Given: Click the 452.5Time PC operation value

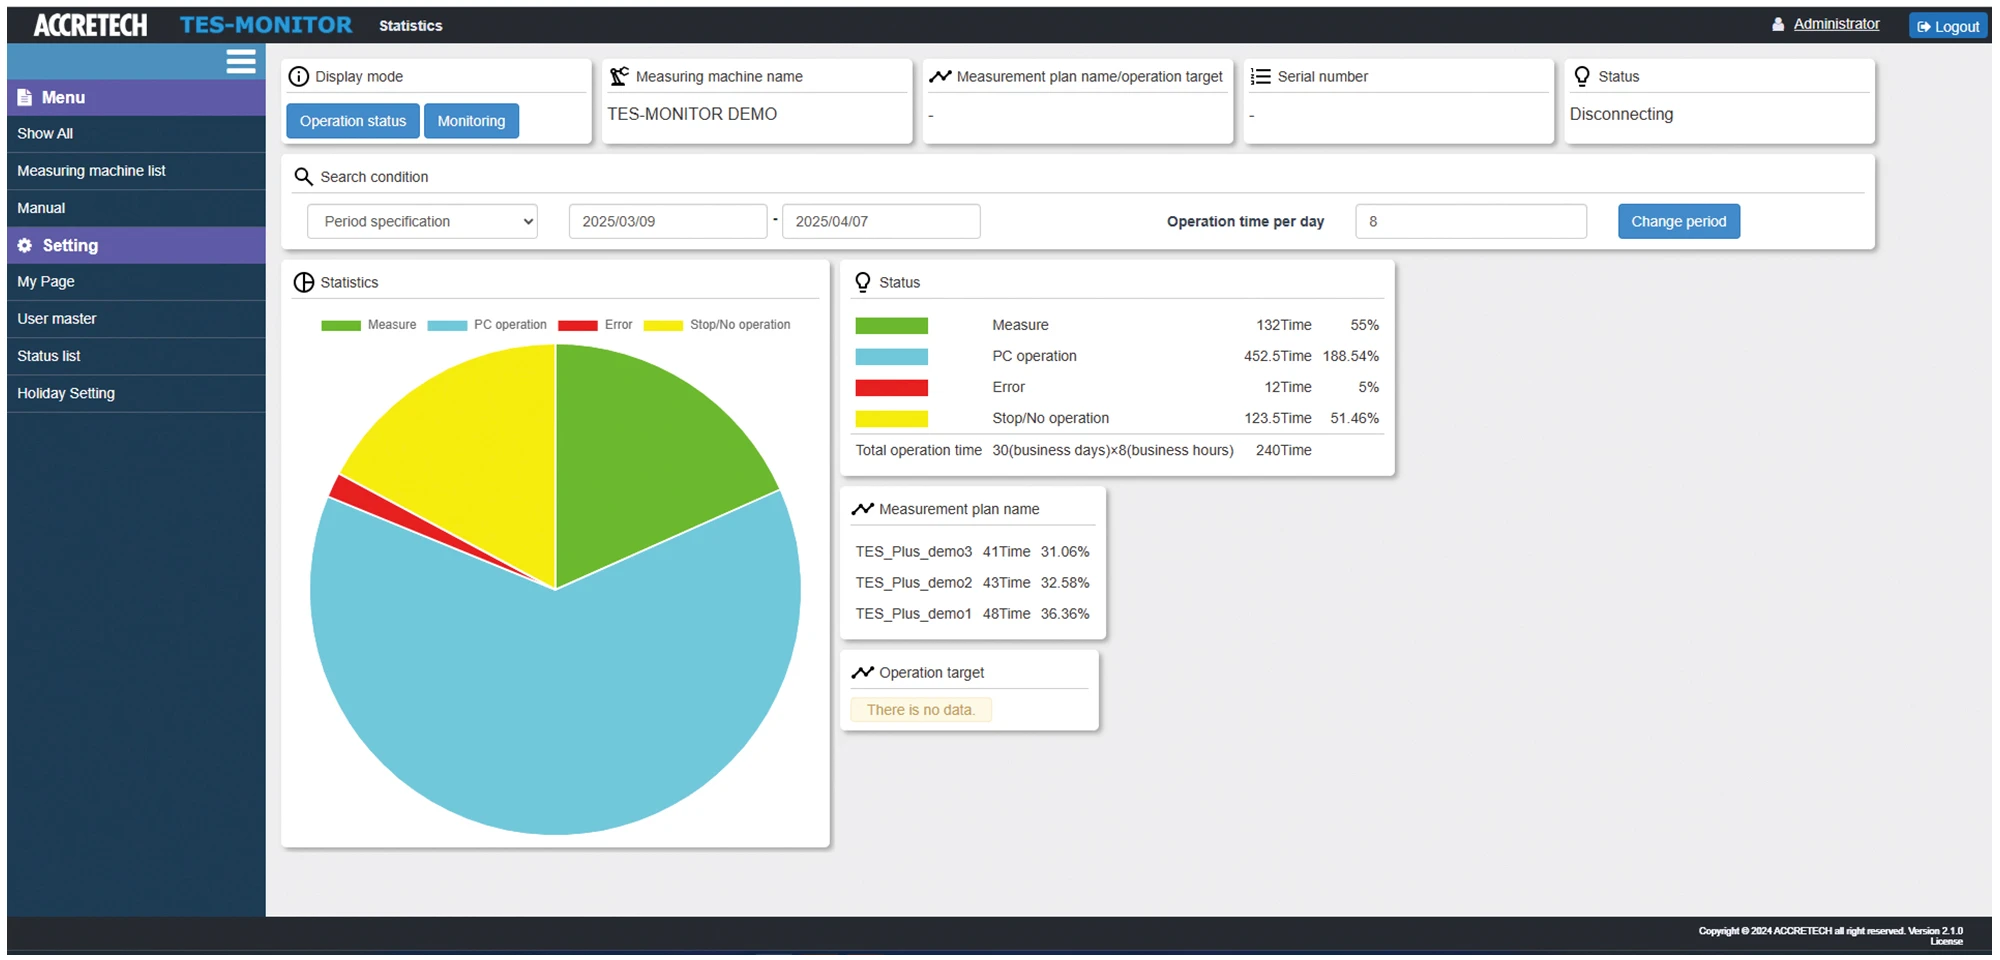Looking at the screenshot, I should (1278, 356).
